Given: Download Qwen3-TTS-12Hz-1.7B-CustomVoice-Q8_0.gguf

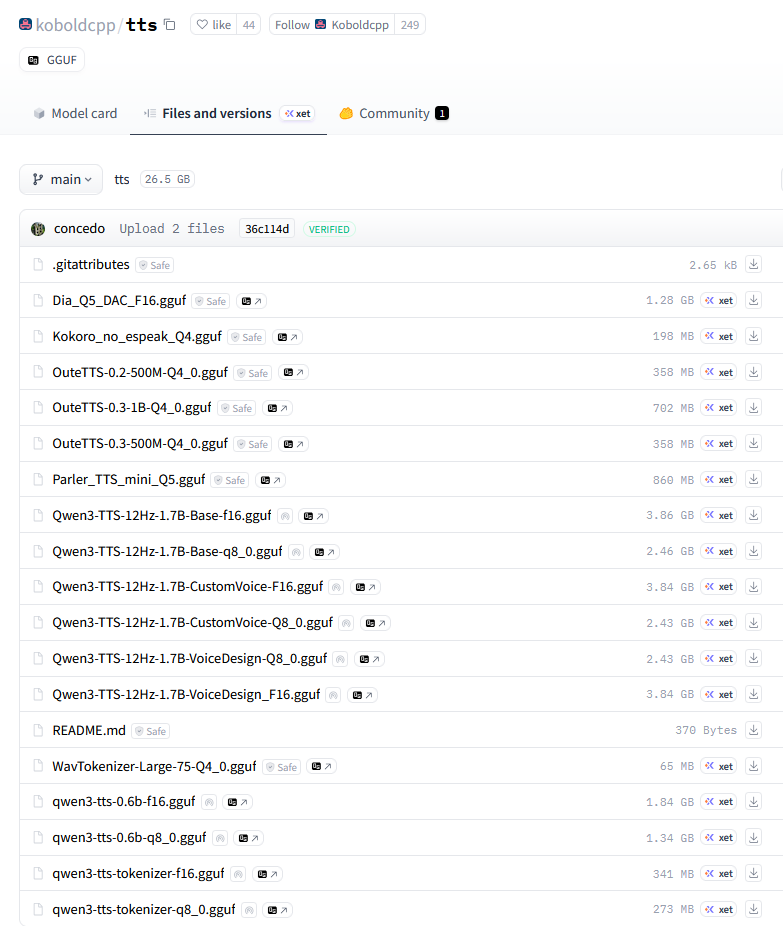Looking at the screenshot, I should [x=753, y=622].
